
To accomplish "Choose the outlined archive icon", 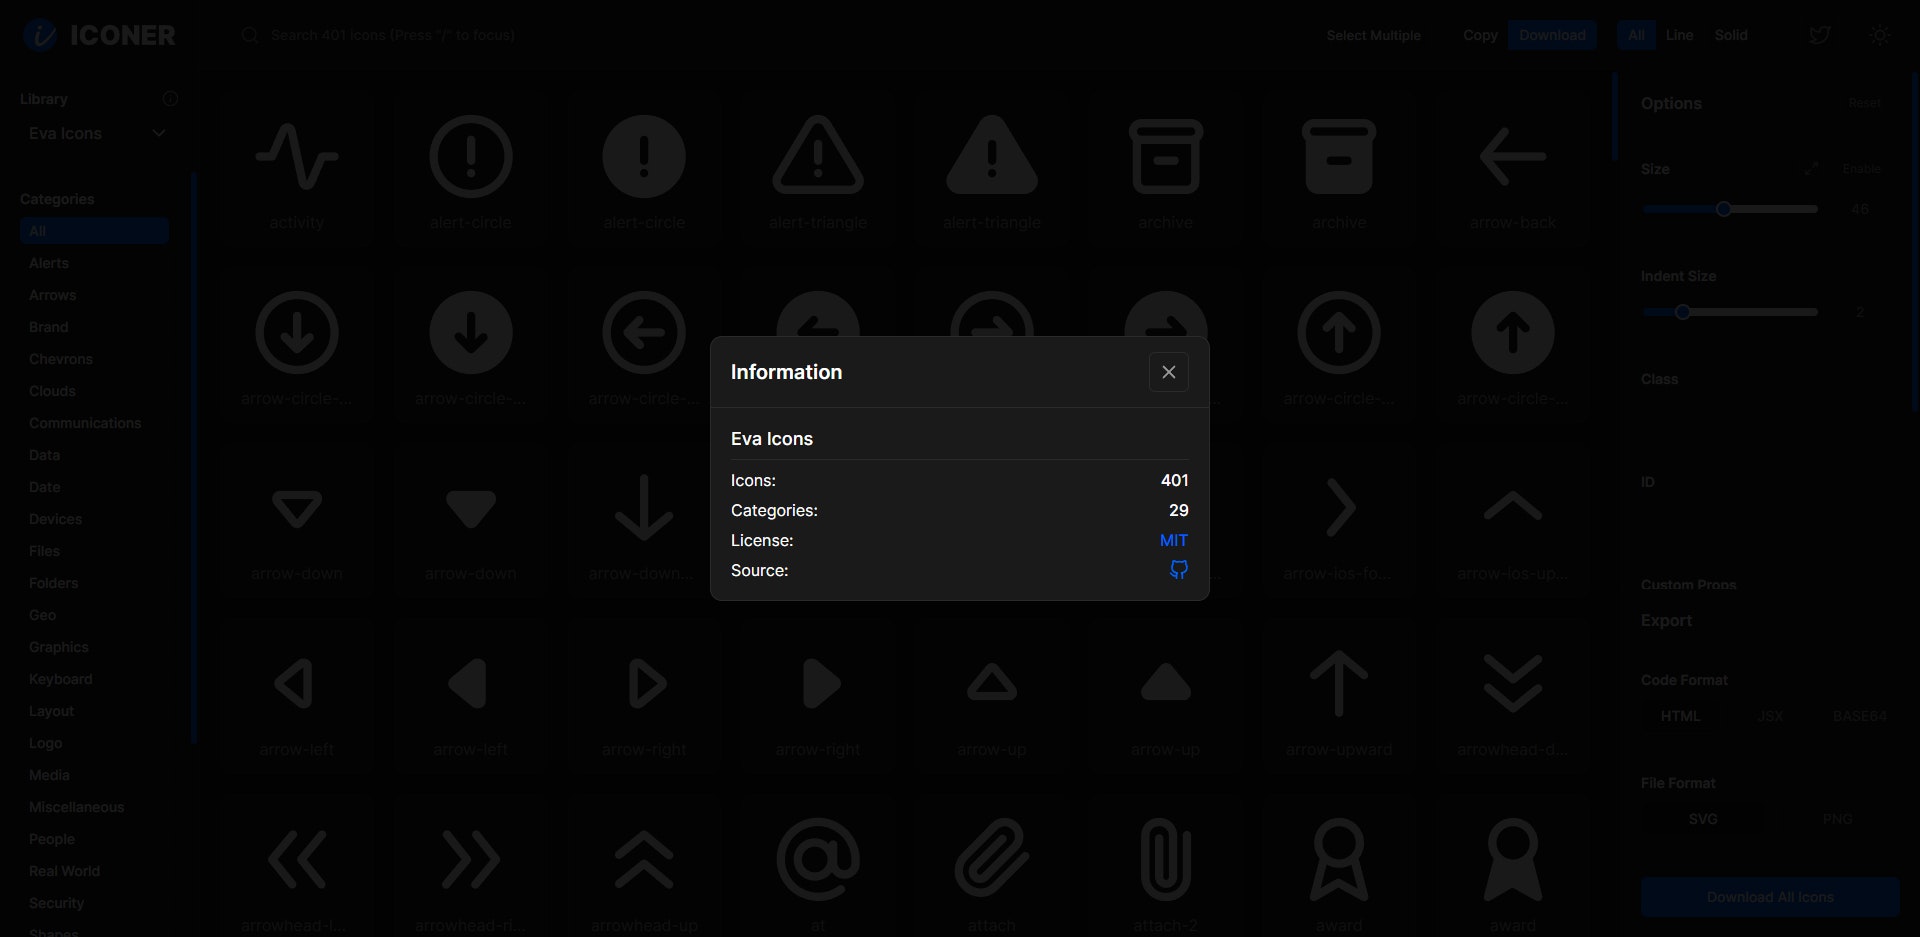I will 1165,170.
